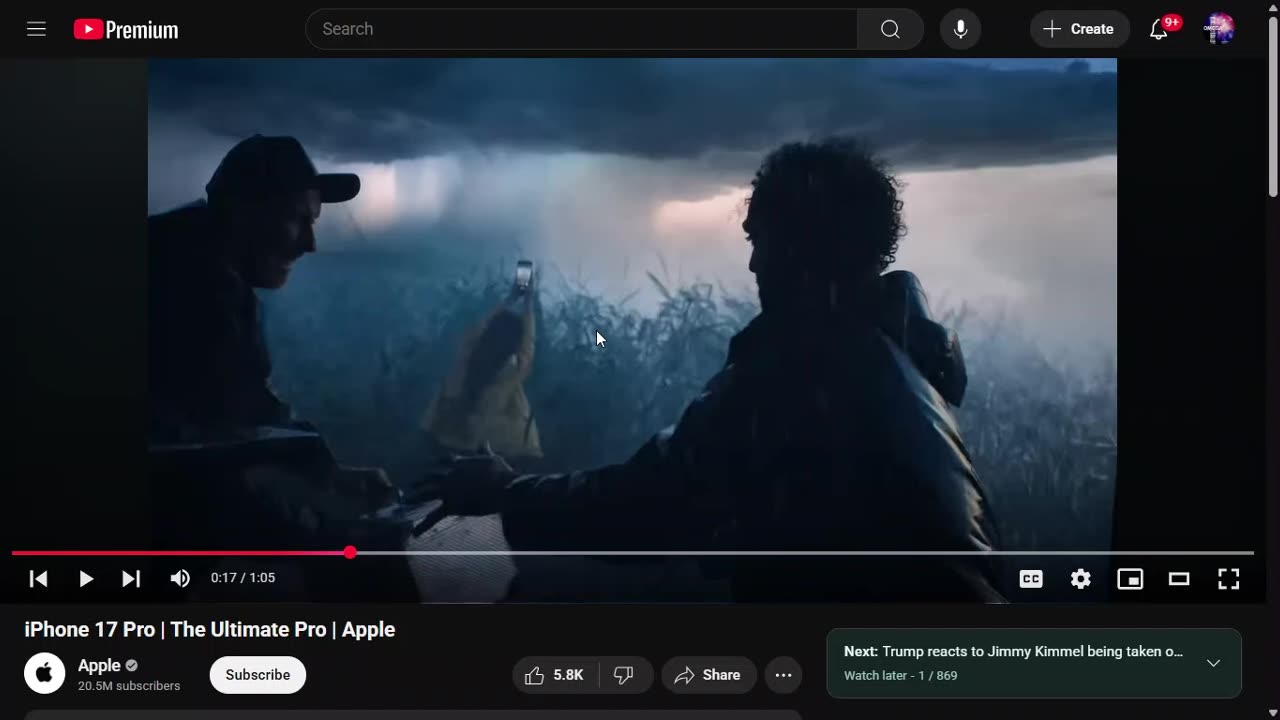Skip to next video

[x=131, y=578]
